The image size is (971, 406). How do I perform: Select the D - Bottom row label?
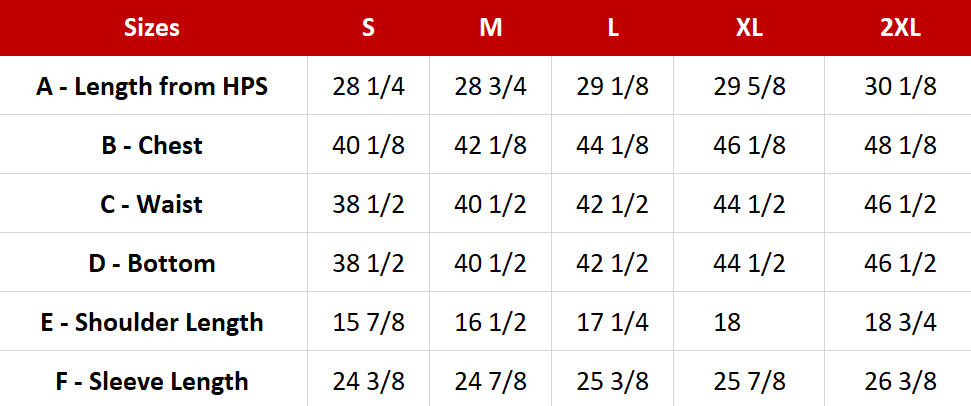152,263
